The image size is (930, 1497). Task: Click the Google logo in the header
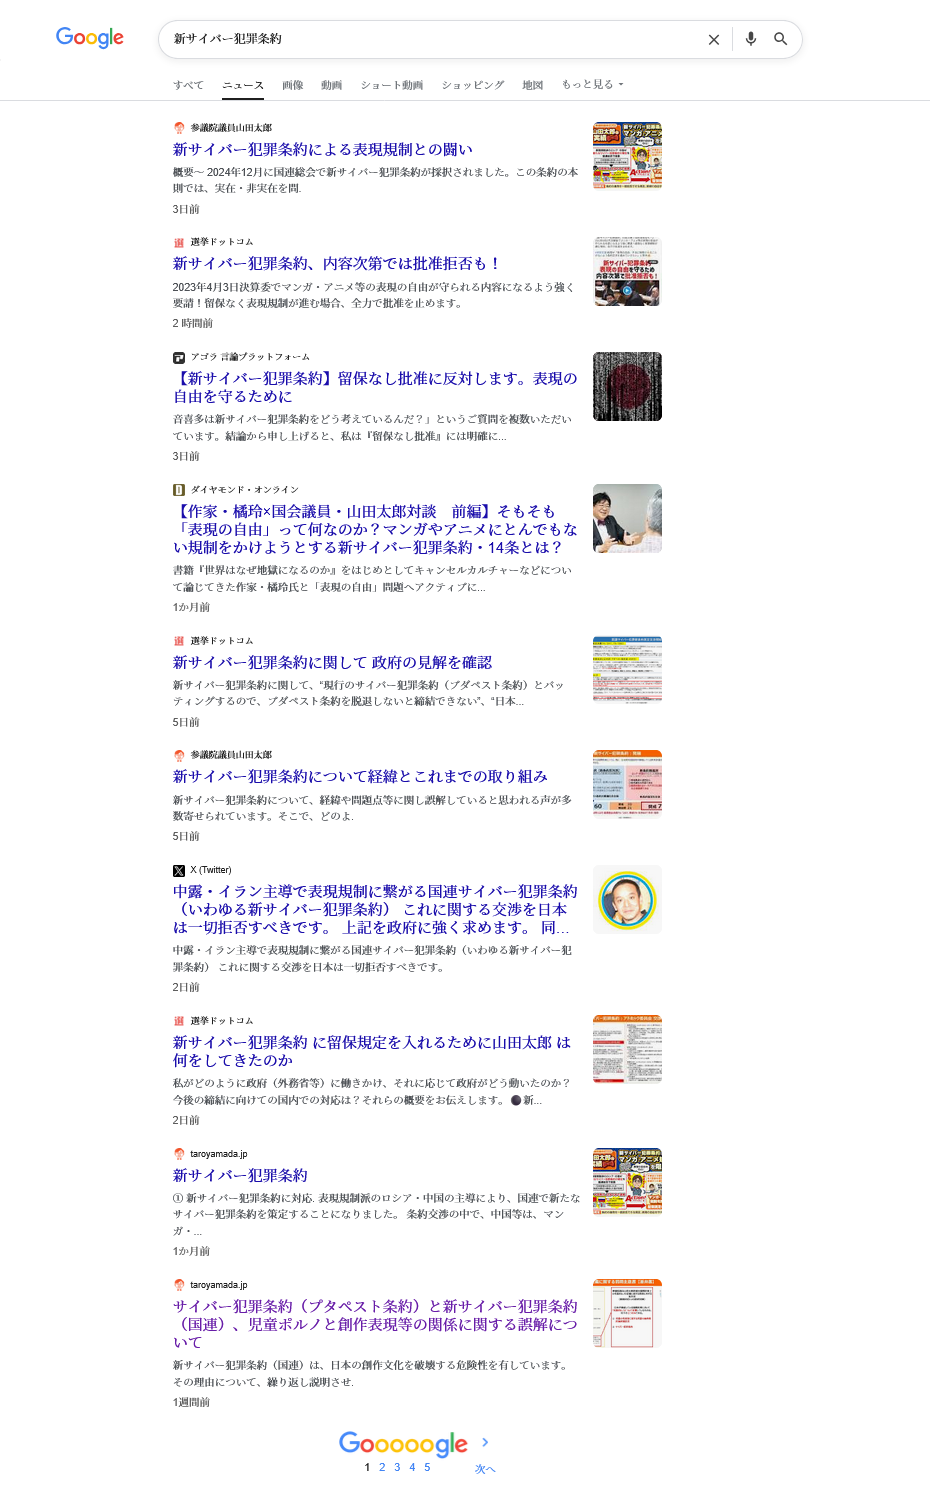tap(90, 38)
